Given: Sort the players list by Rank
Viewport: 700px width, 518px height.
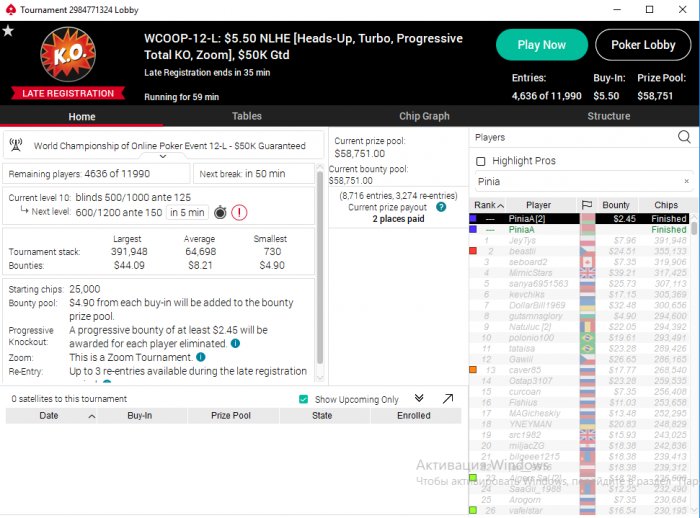Looking at the screenshot, I should (488, 205).
